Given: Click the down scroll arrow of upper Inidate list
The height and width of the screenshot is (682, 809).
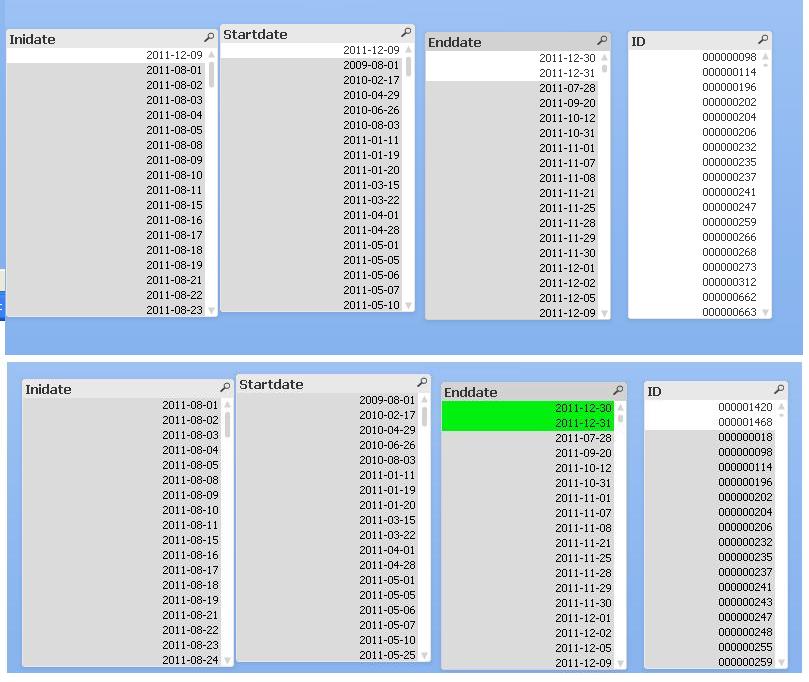Looking at the screenshot, I should coord(212,310).
